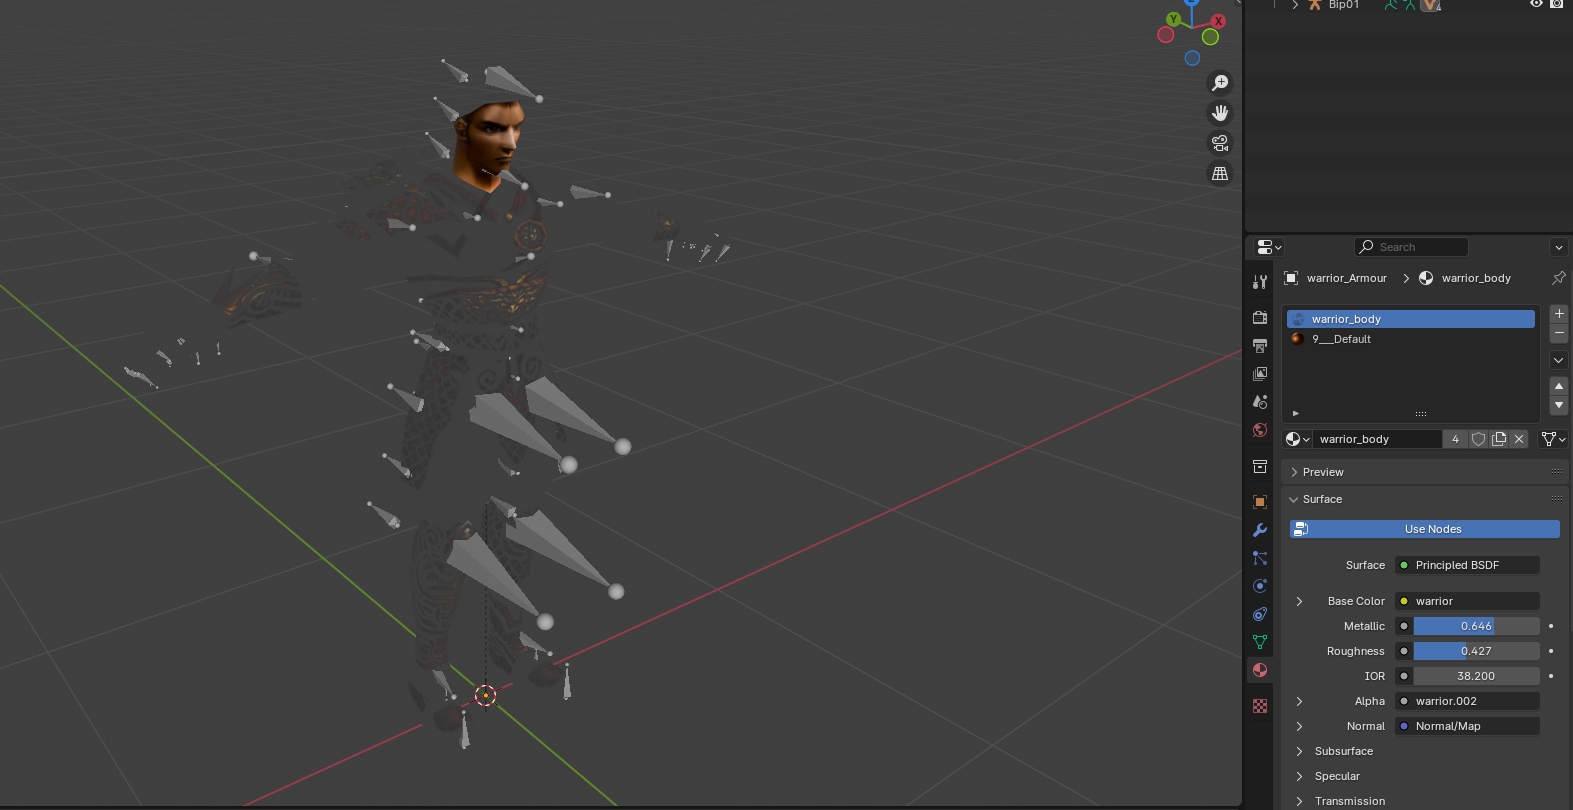
Task: Open the Particles properties tab
Action: click(x=1260, y=558)
